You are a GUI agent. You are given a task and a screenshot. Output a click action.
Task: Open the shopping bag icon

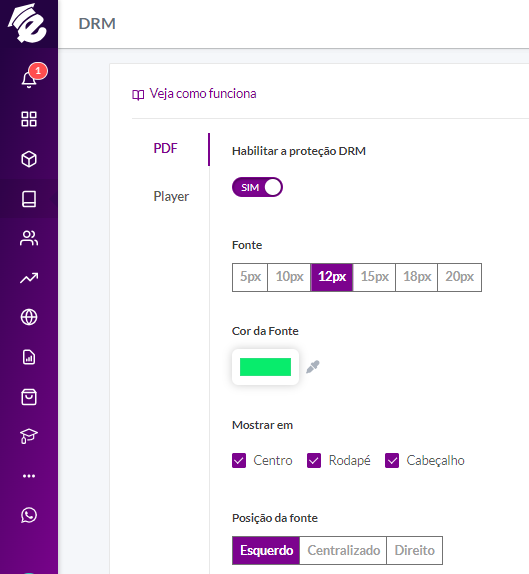[29, 397]
